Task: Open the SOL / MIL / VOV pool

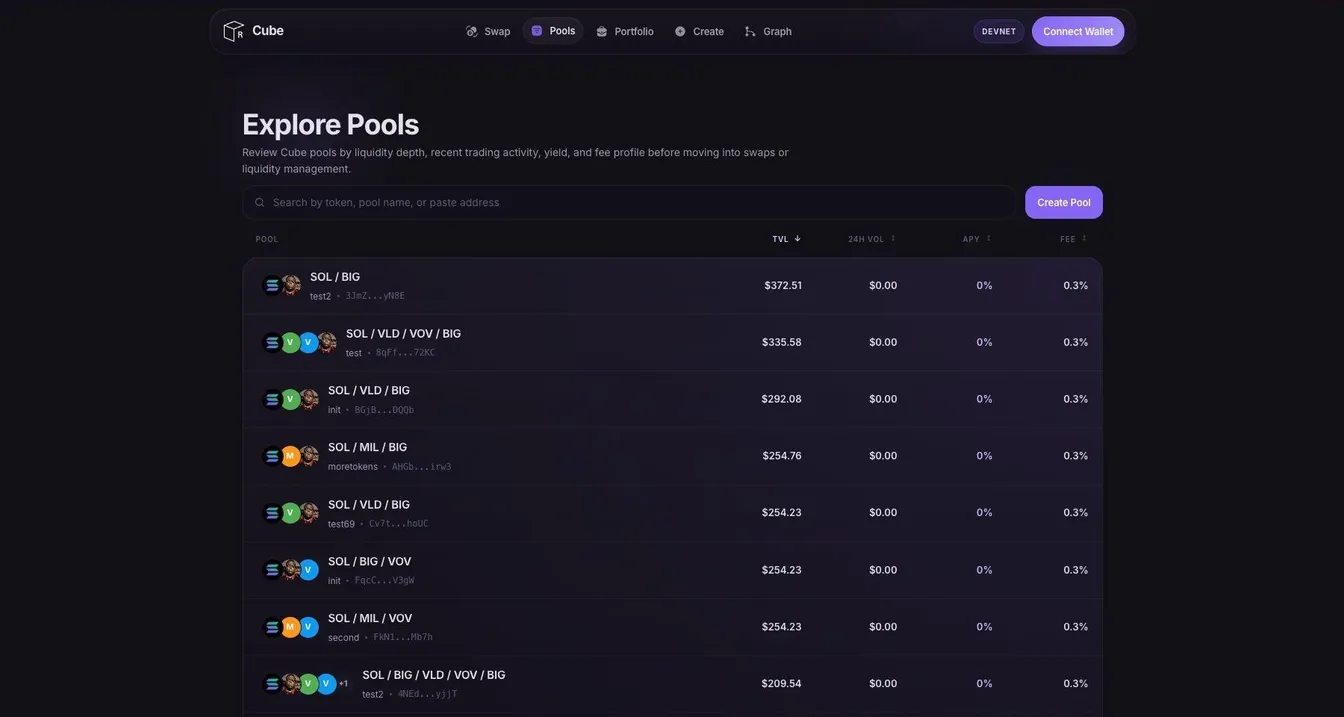Action: click(x=672, y=628)
